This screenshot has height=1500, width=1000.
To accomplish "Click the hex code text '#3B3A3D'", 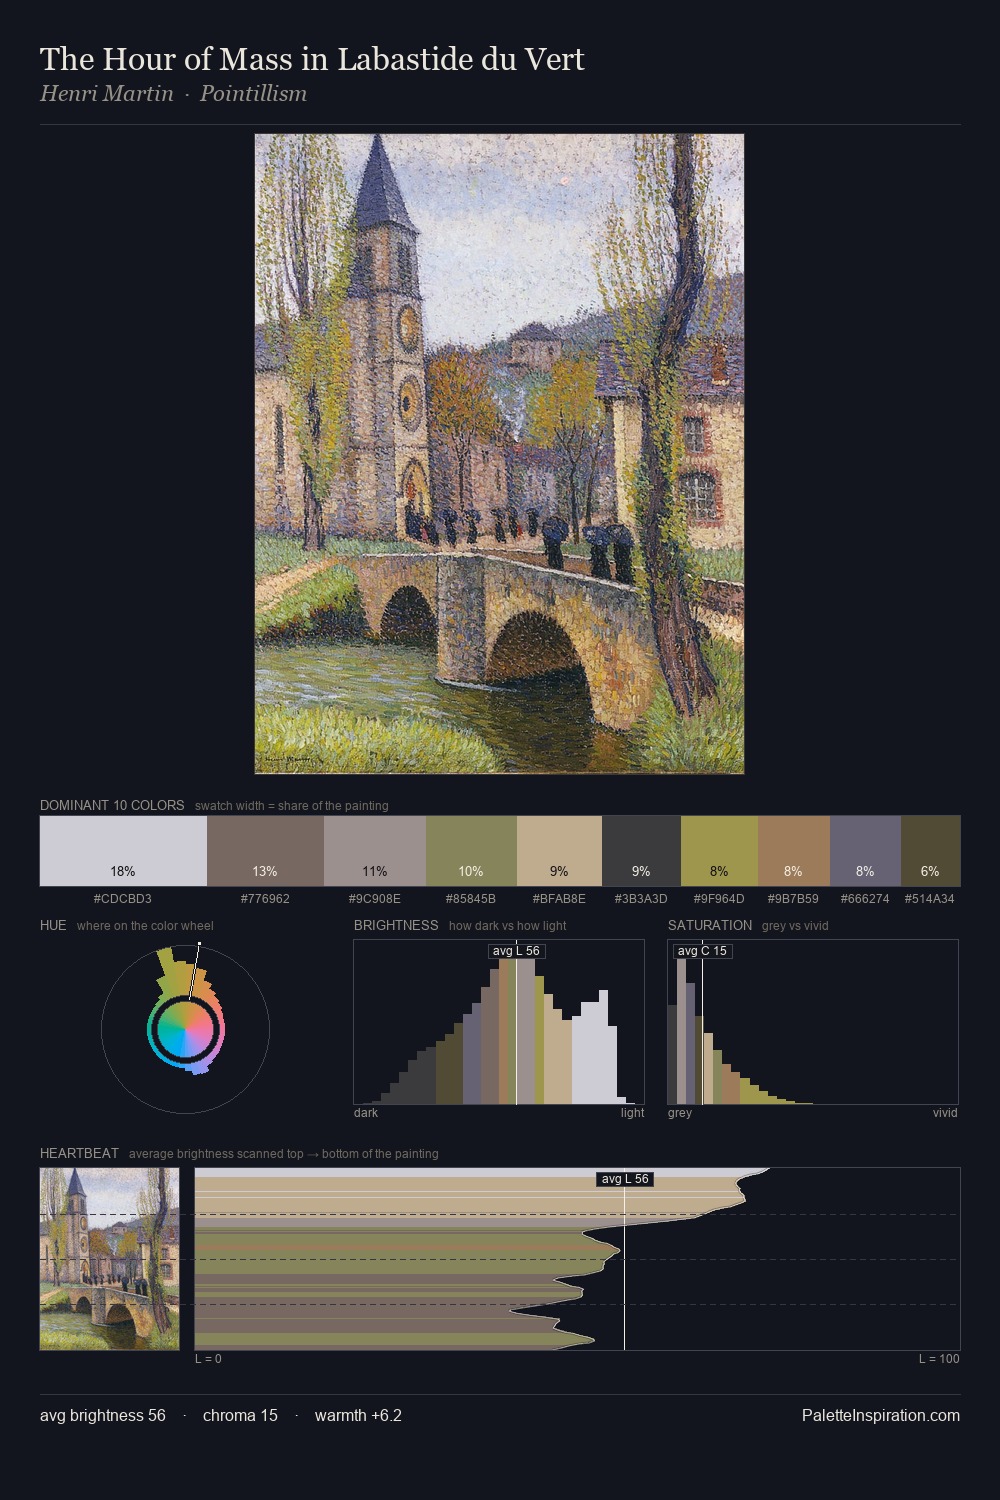I will coord(641,898).
